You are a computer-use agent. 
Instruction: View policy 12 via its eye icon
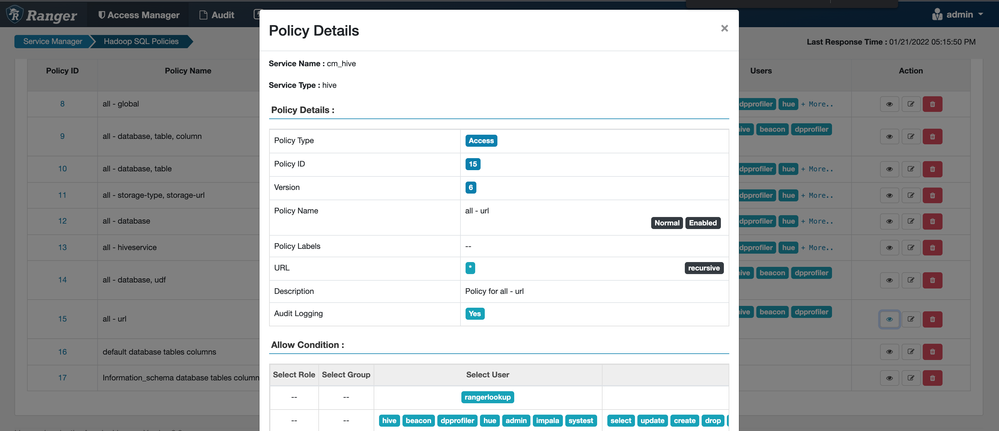pyautogui.click(x=889, y=221)
